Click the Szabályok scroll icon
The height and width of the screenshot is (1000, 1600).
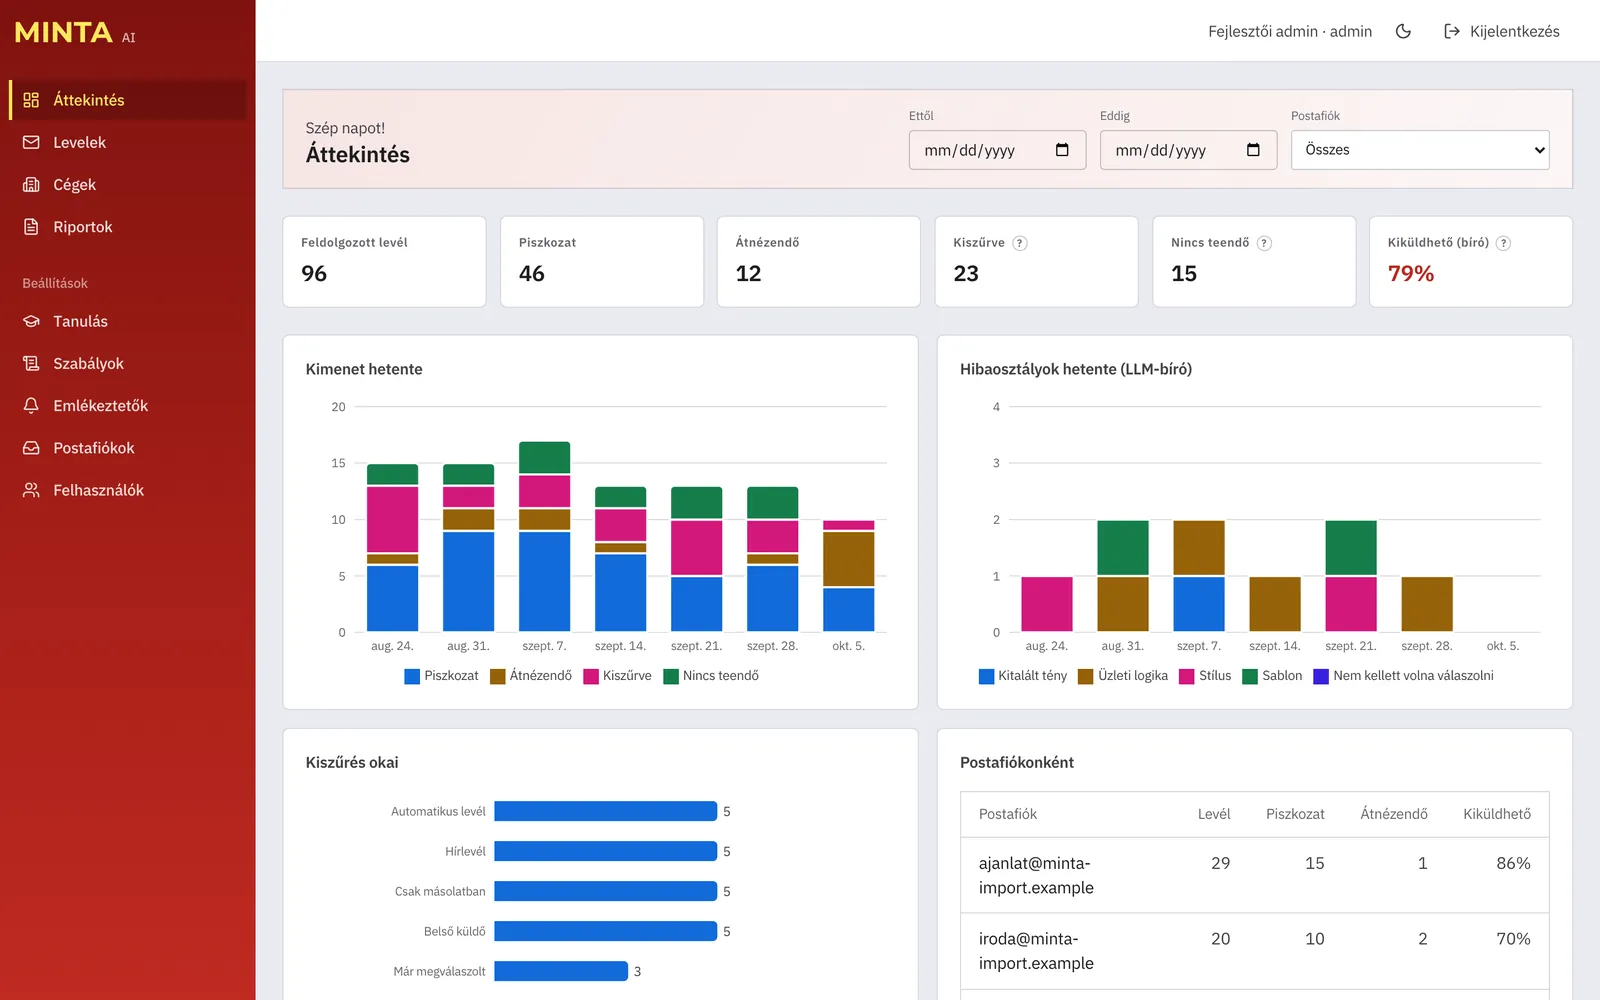point(31,363)
